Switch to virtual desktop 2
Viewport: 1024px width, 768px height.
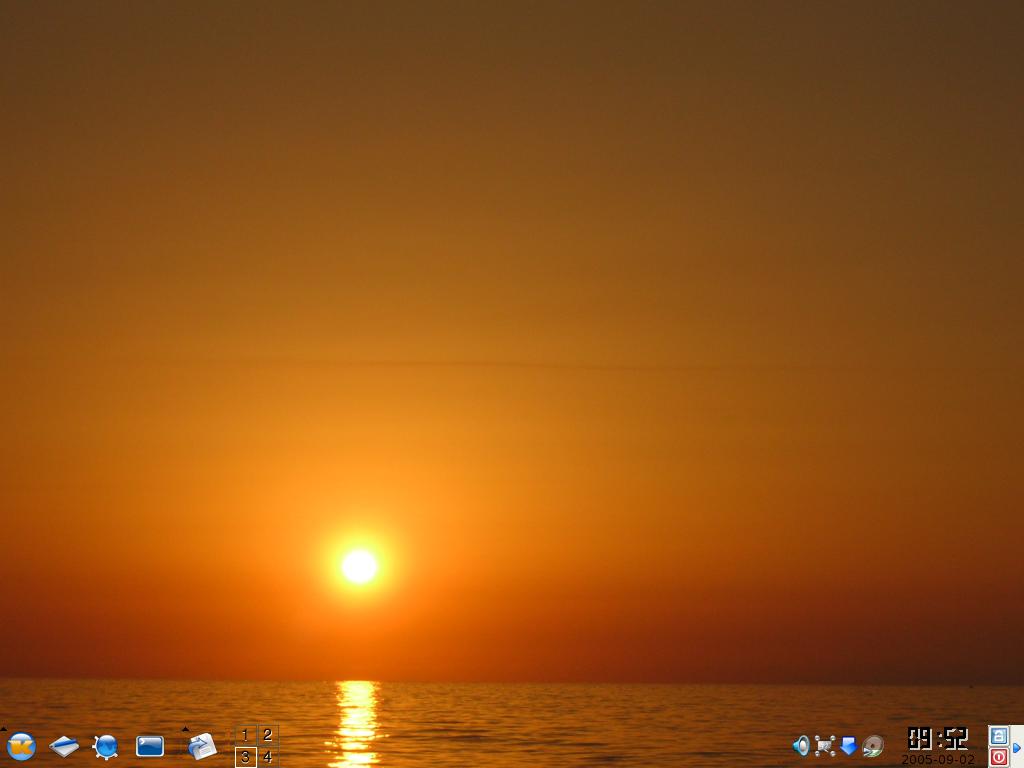268,735
